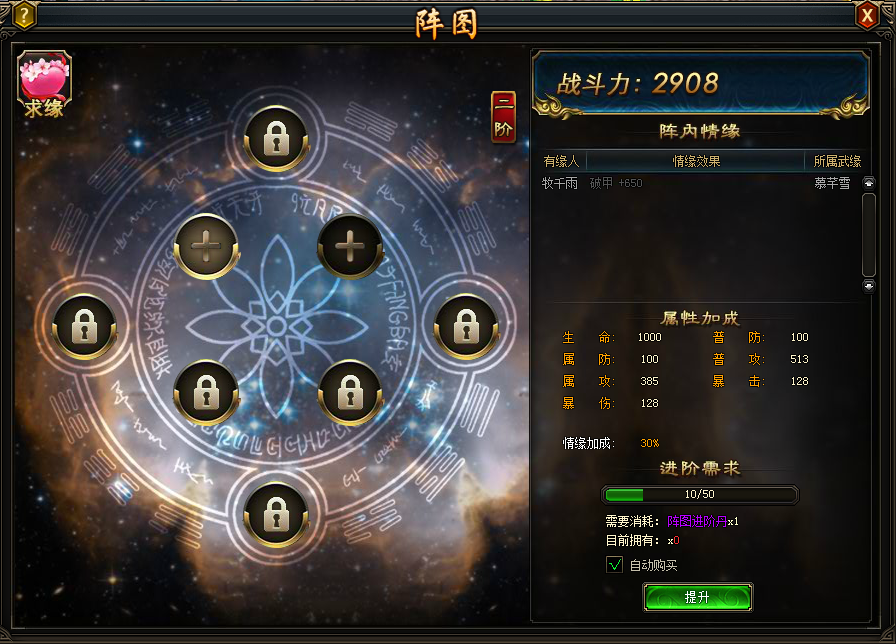The height and width of the screenshot is (644, 896).
Task: Select the inner lower-left locked slot
Action: tap(206, 393)
